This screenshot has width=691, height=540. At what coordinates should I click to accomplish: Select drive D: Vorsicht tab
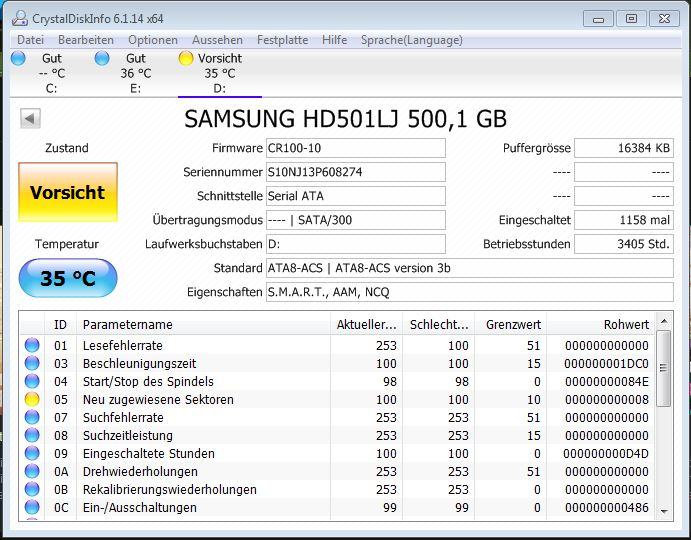point(219,73)
